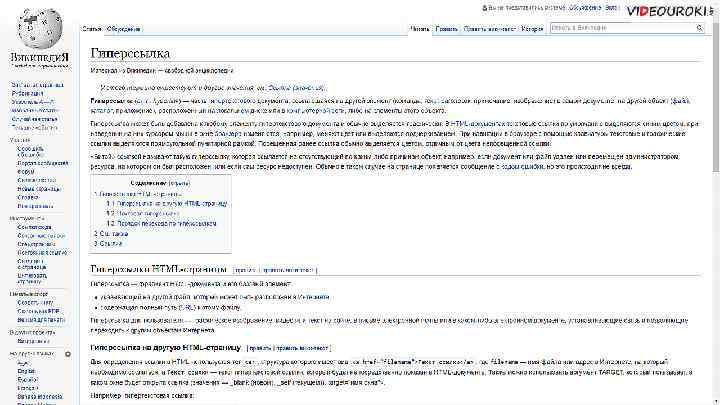Screen dimensions: 720x405
Task: Click Цитировать страницу in the sidebar
Action: point(32,278)
